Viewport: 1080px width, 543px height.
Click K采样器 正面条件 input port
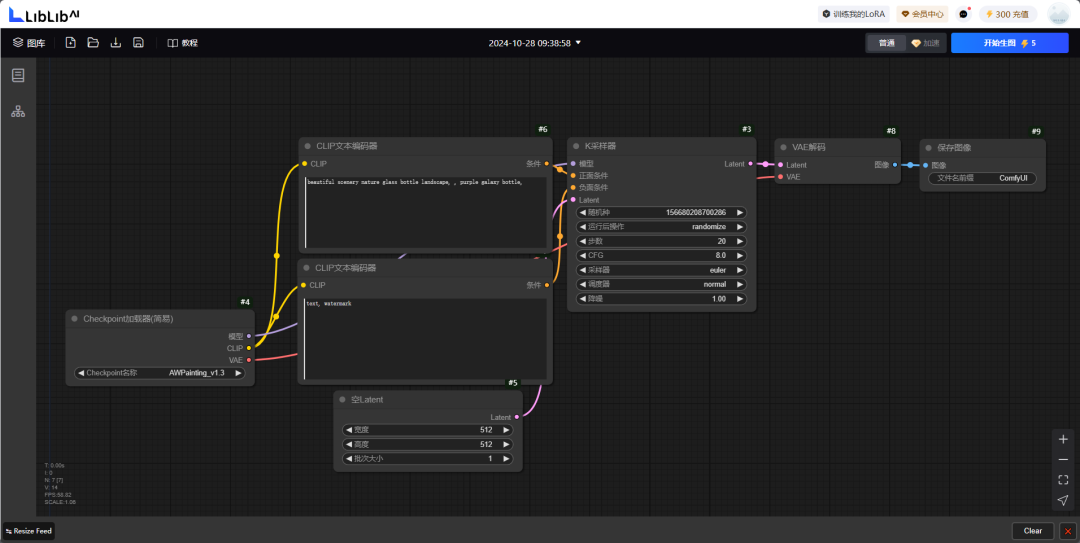click(x=573, y=176)
